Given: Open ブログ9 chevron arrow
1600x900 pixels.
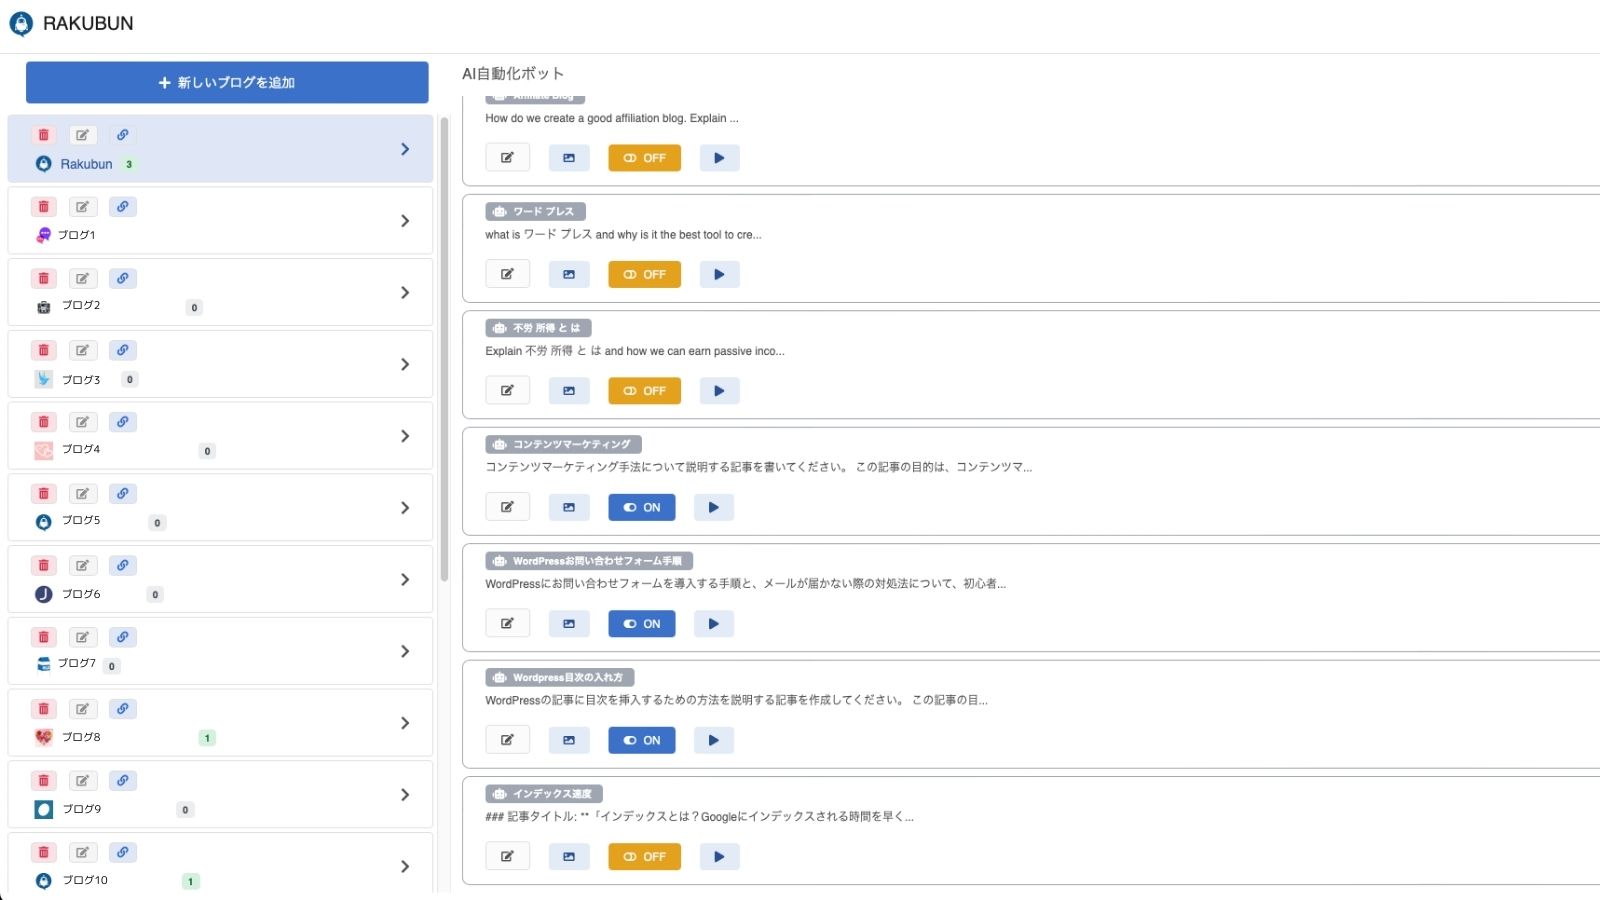Looking at the screenshot, I should pos(405,795).
